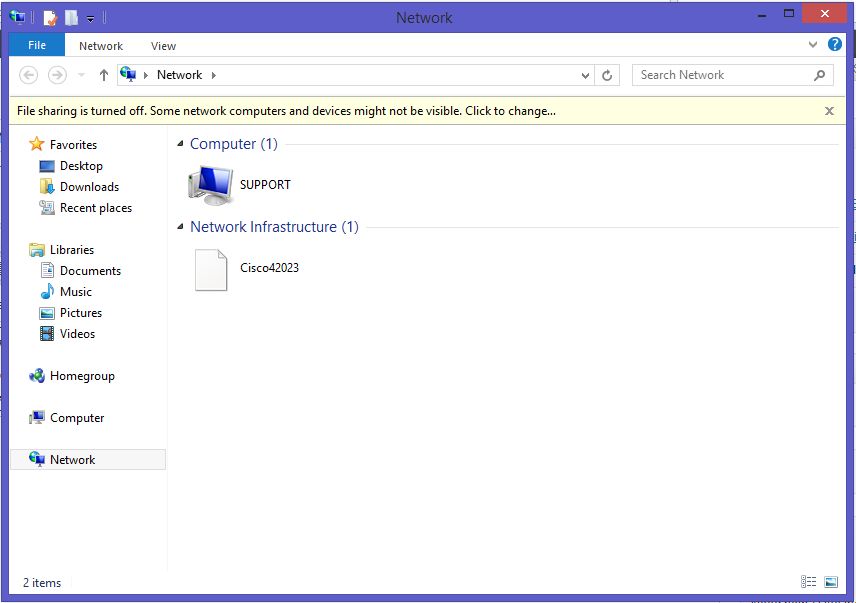Open the recent locations dropdown arrow
856x603 pixels.
(x=81, y=75)
